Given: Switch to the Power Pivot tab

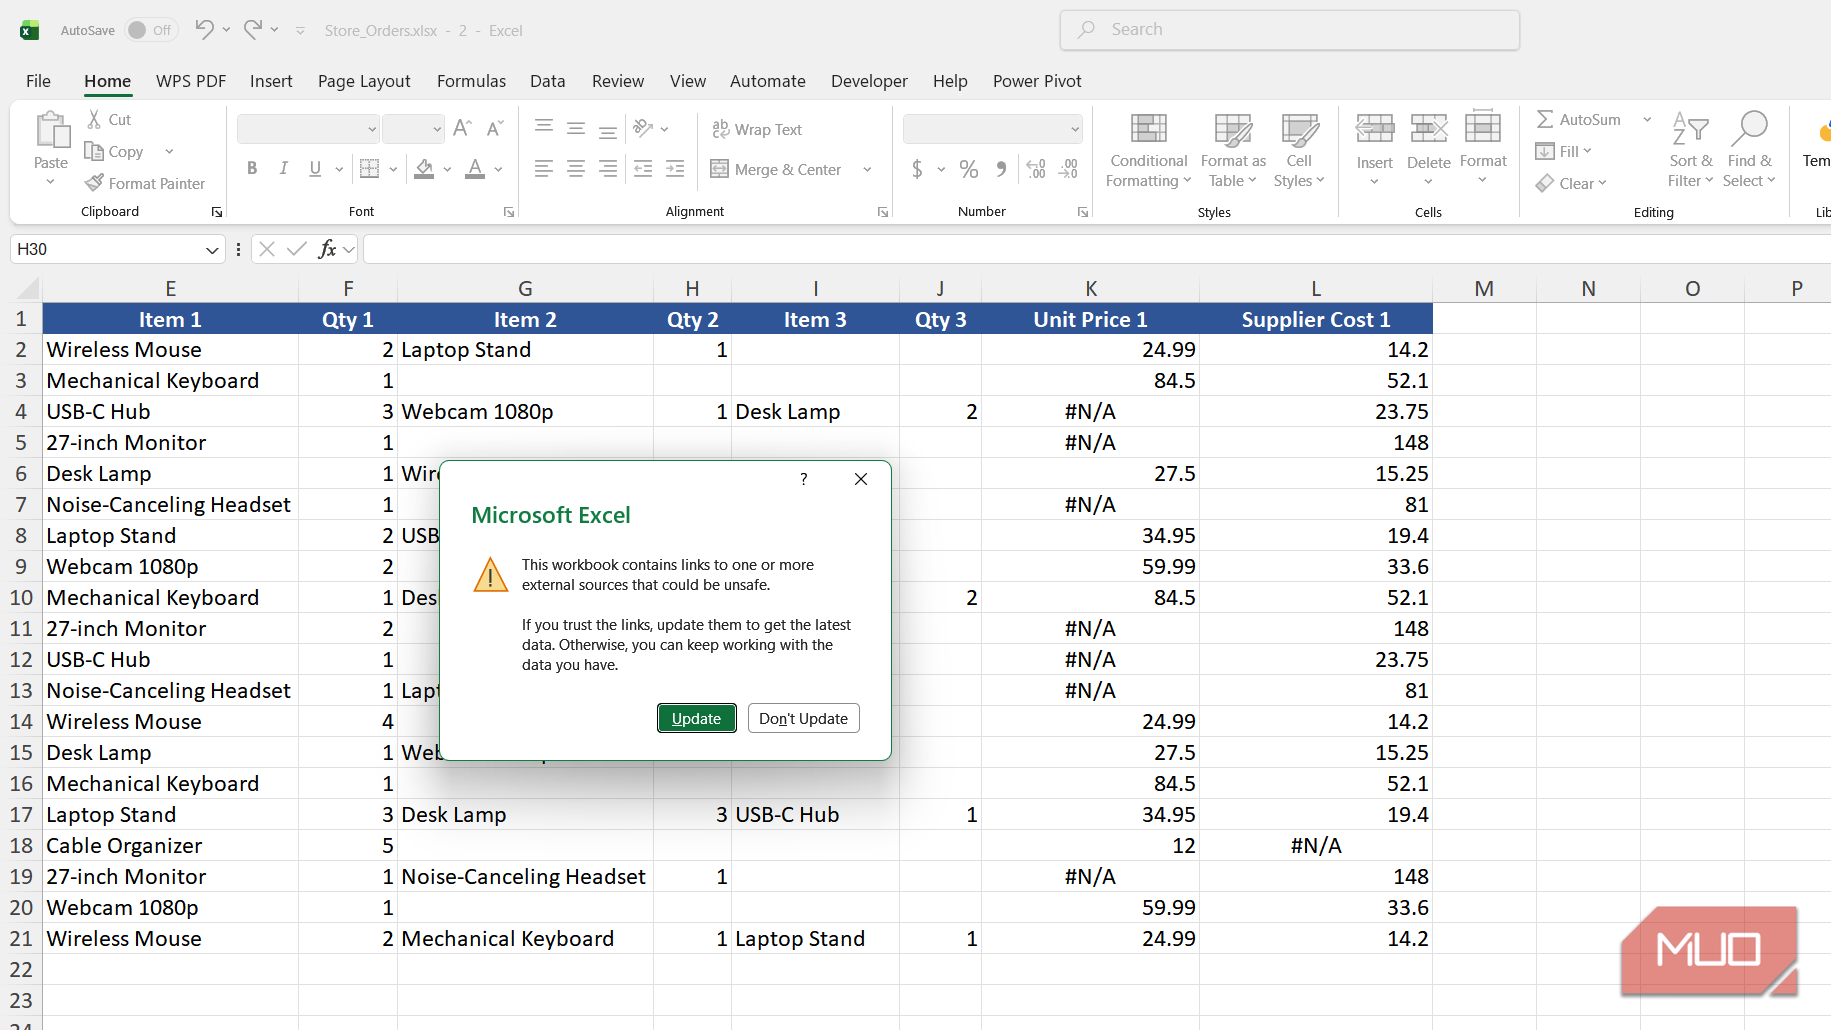Looking at the screenshot, I should click(1037, 81).
